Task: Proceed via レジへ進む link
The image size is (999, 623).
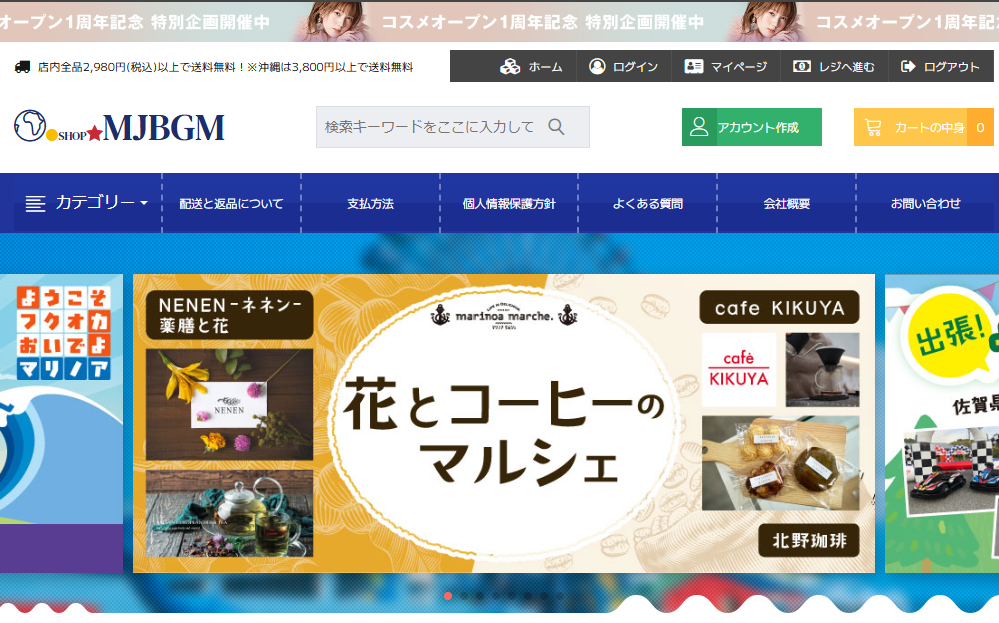Action: [x=847, y=67]
